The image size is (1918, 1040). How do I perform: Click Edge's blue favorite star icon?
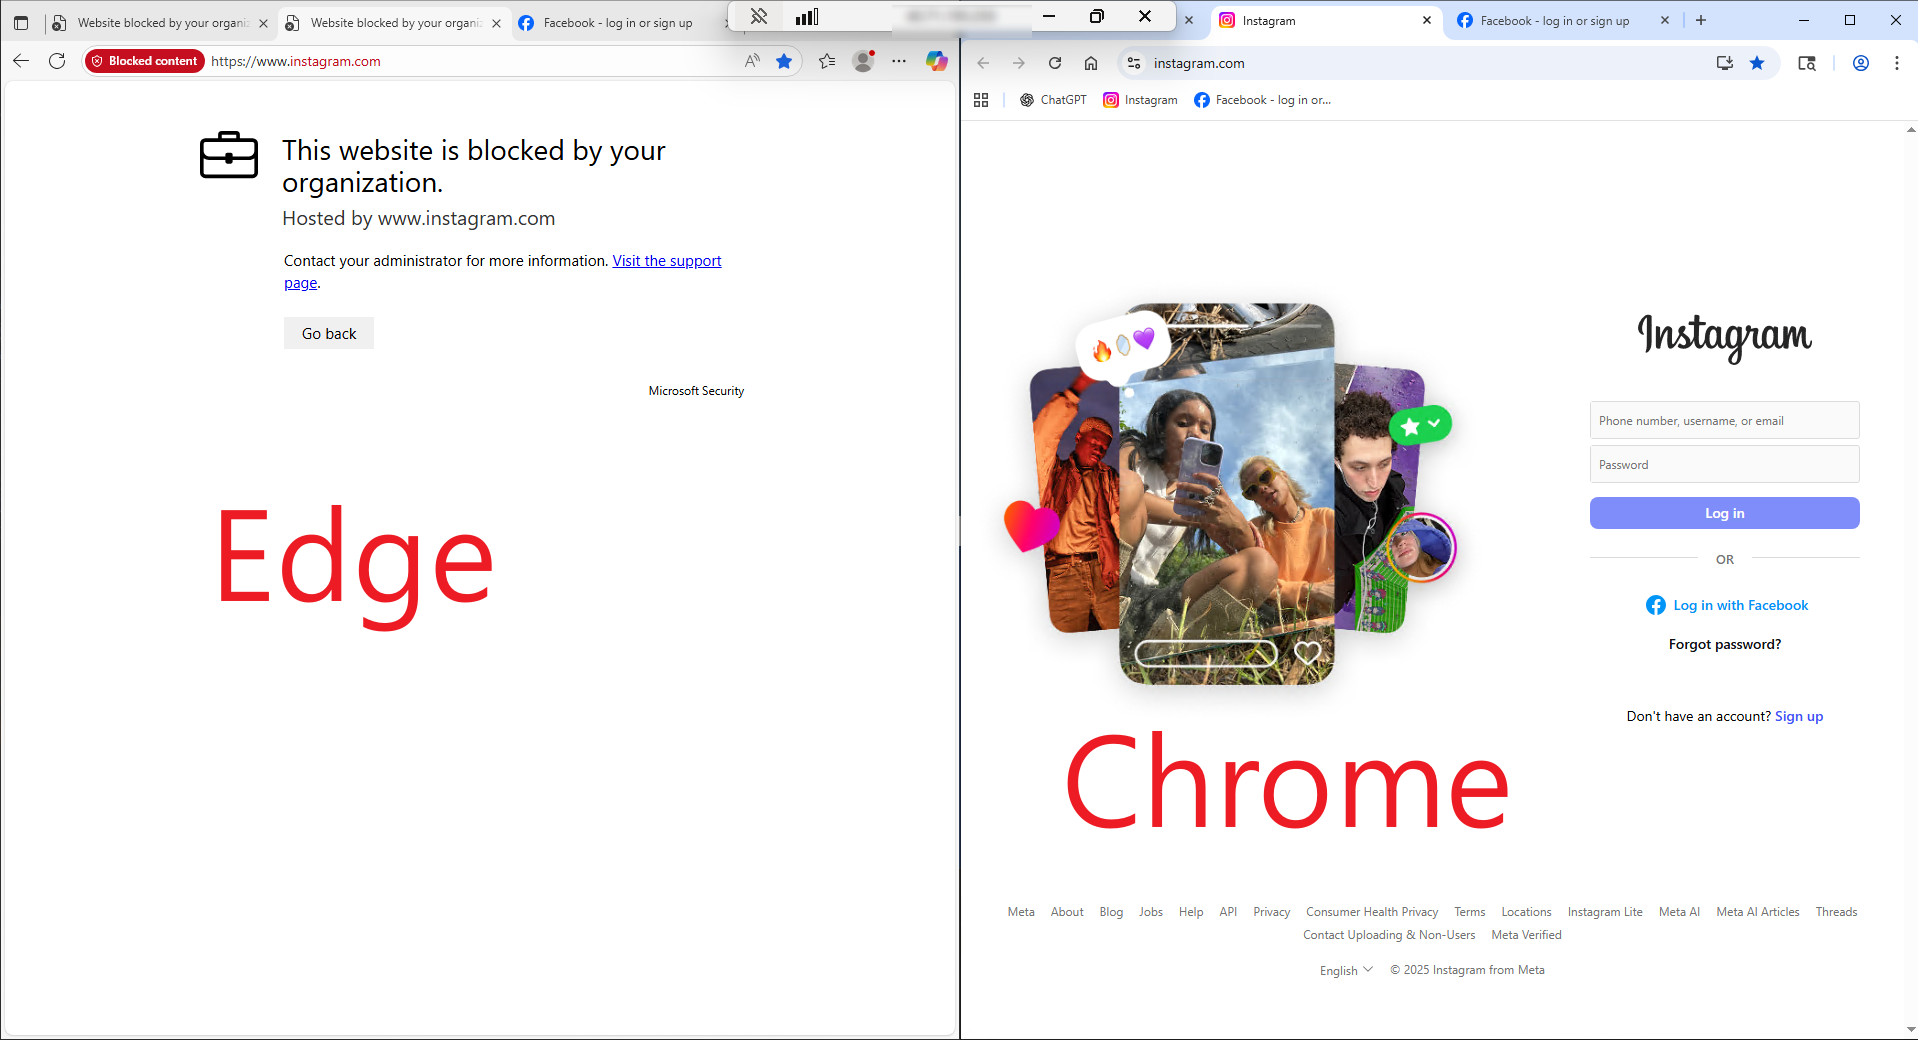784,61
